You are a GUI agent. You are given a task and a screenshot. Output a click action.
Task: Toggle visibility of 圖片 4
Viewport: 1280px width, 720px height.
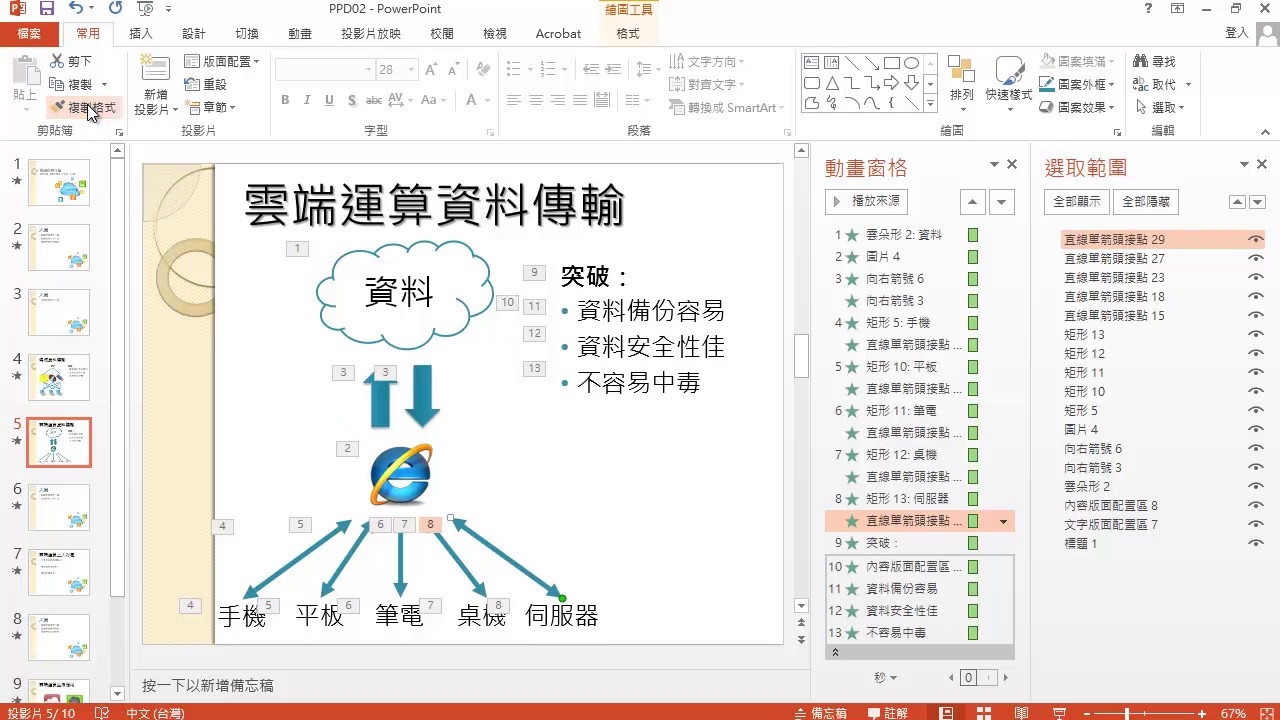coord(1254,429)
